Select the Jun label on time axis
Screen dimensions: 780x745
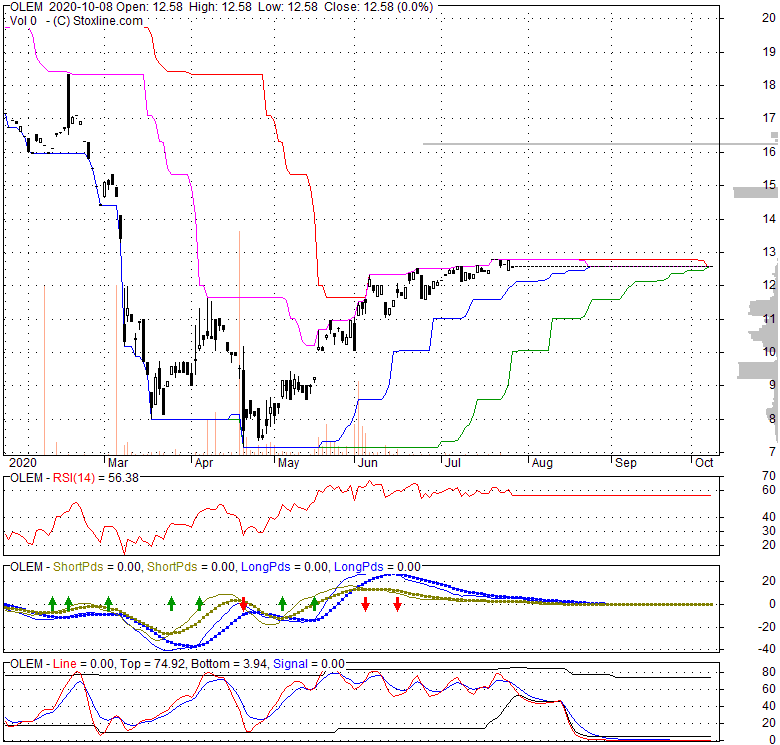[368, 463]
